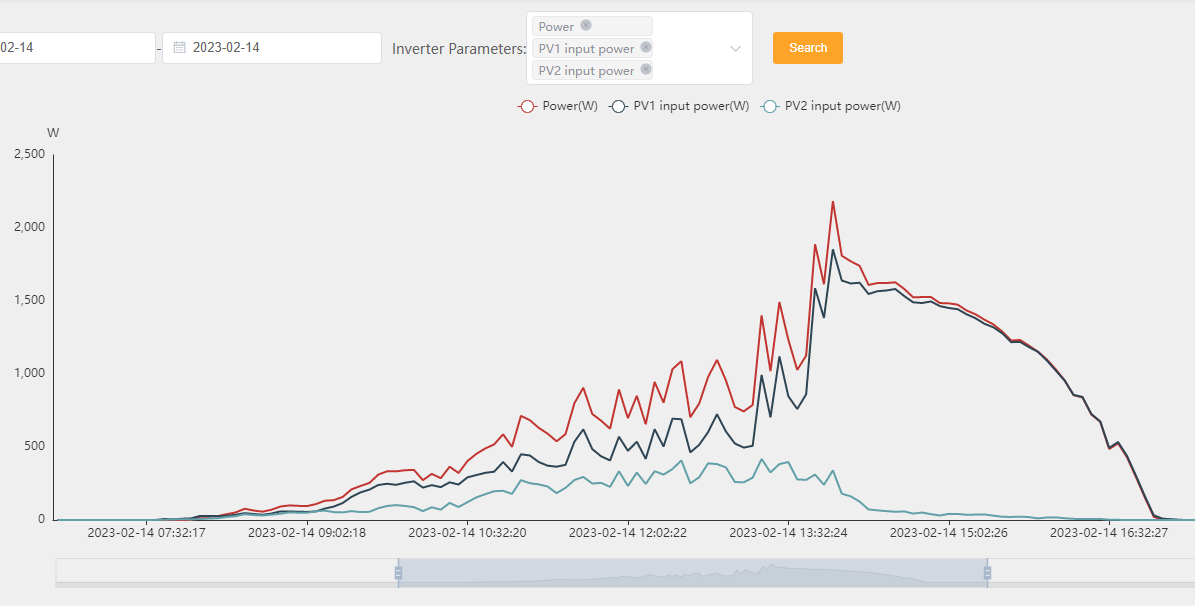Image resolution: width=1195 pixels, height=606 pixels.
Task: Click the 1,000 y-axis label
Action: pyautogui.click(x=30, y=374)
